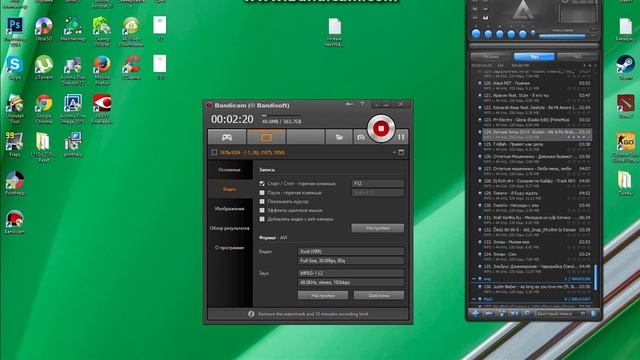Click the MPEG-1 L2 audio codec field
The height and width of the screenshot is (360, 640).
tap(351, 273)
